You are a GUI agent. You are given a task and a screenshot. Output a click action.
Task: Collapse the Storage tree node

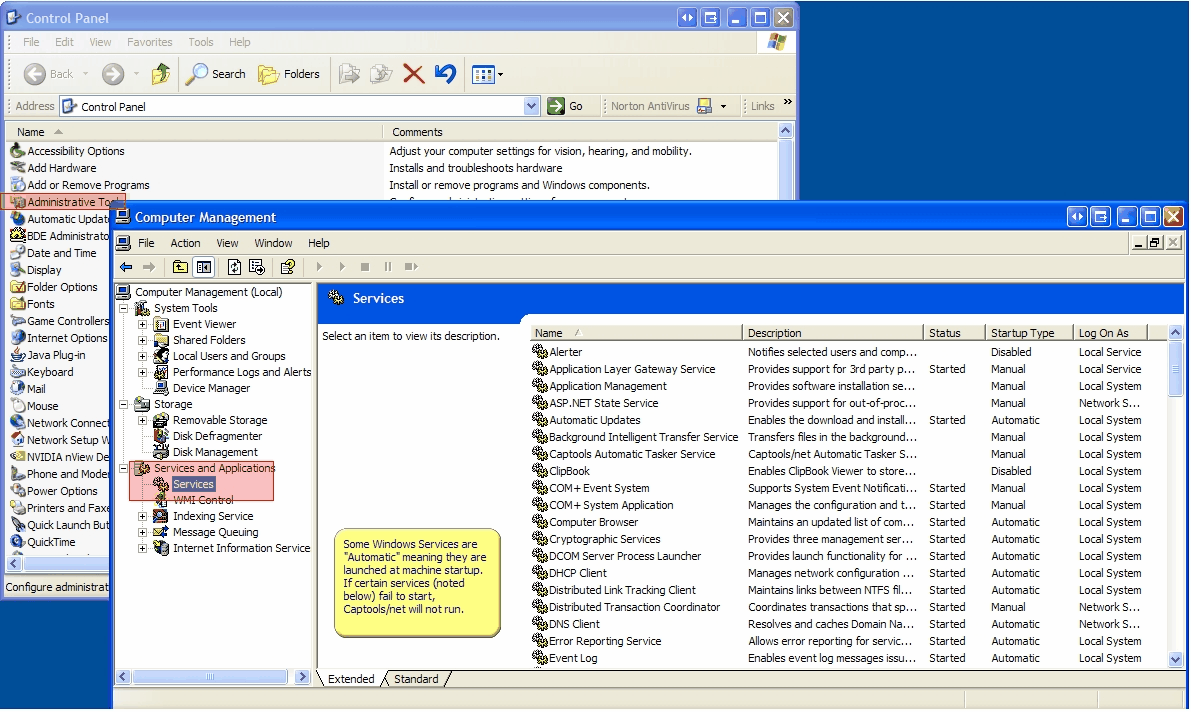pos(122,404)
